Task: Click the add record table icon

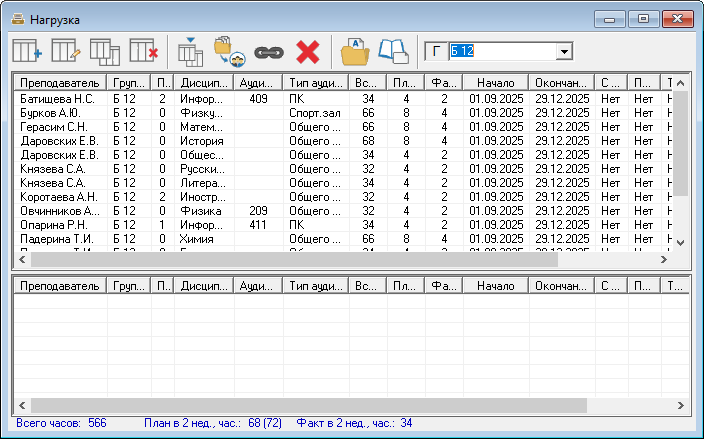Action: tap(27, 51)
